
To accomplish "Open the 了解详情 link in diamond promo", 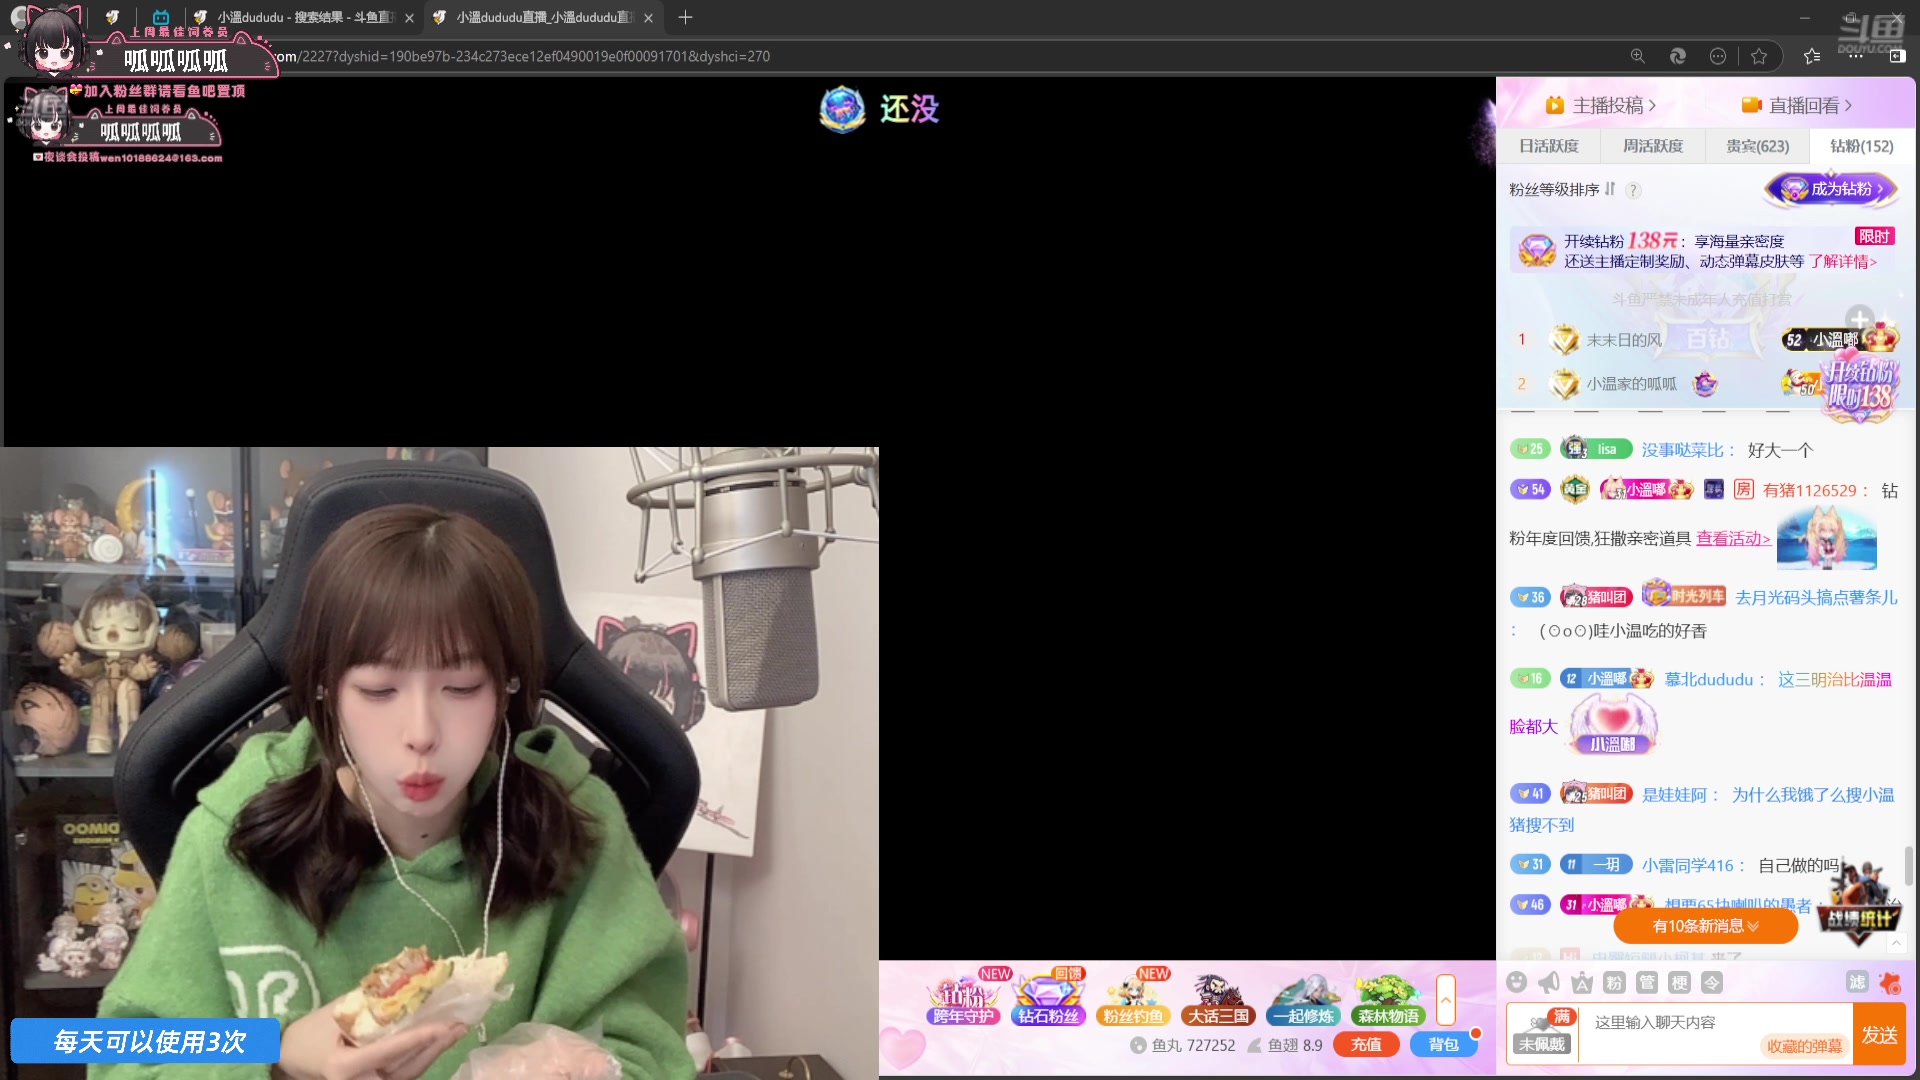I will pyautogui.click(x=1842, y=261).
